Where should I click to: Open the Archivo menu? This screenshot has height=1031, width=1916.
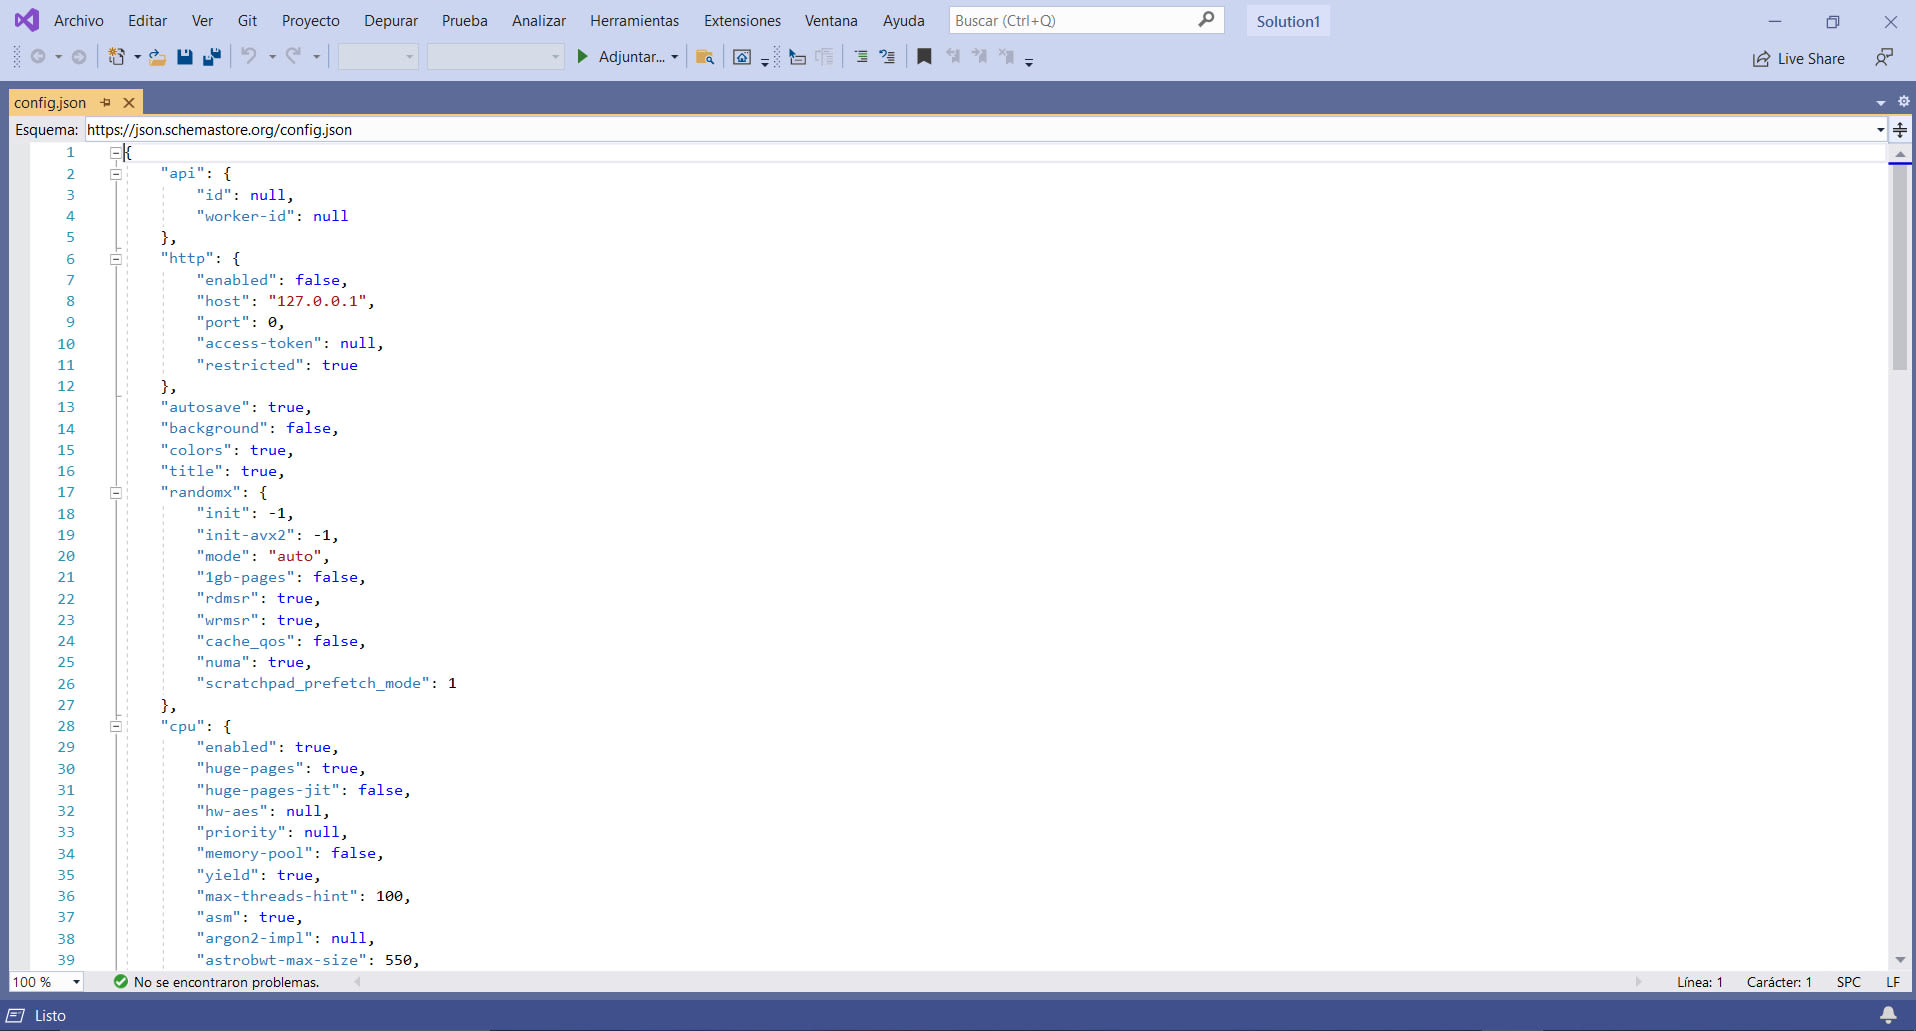click(79, 20)
